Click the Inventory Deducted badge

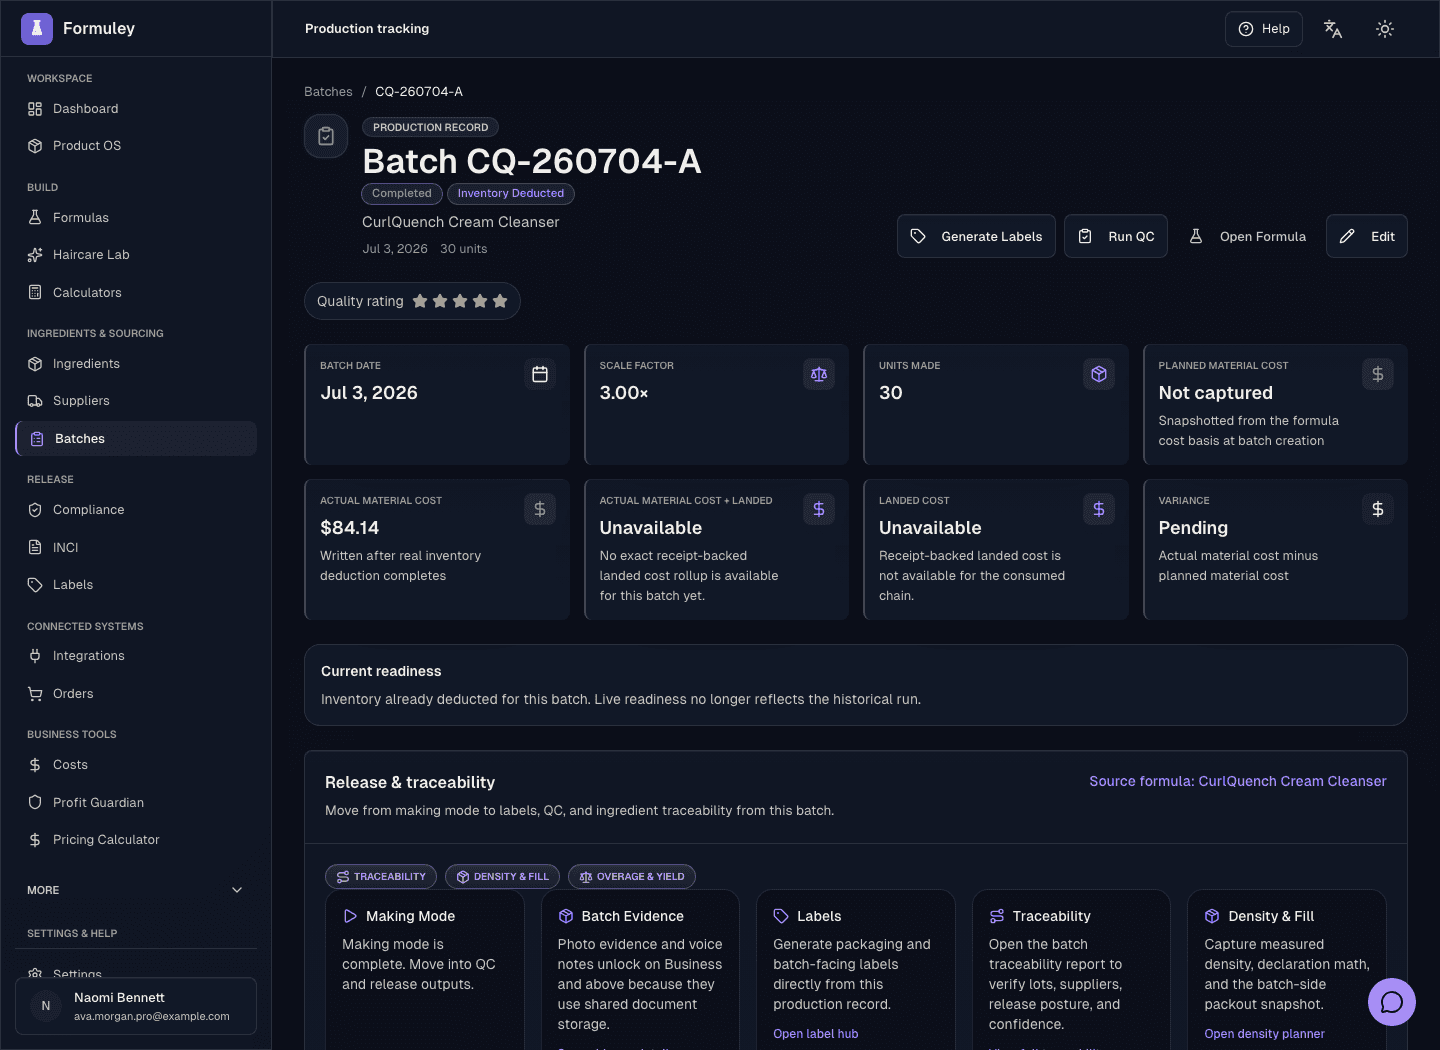[511, 194]
